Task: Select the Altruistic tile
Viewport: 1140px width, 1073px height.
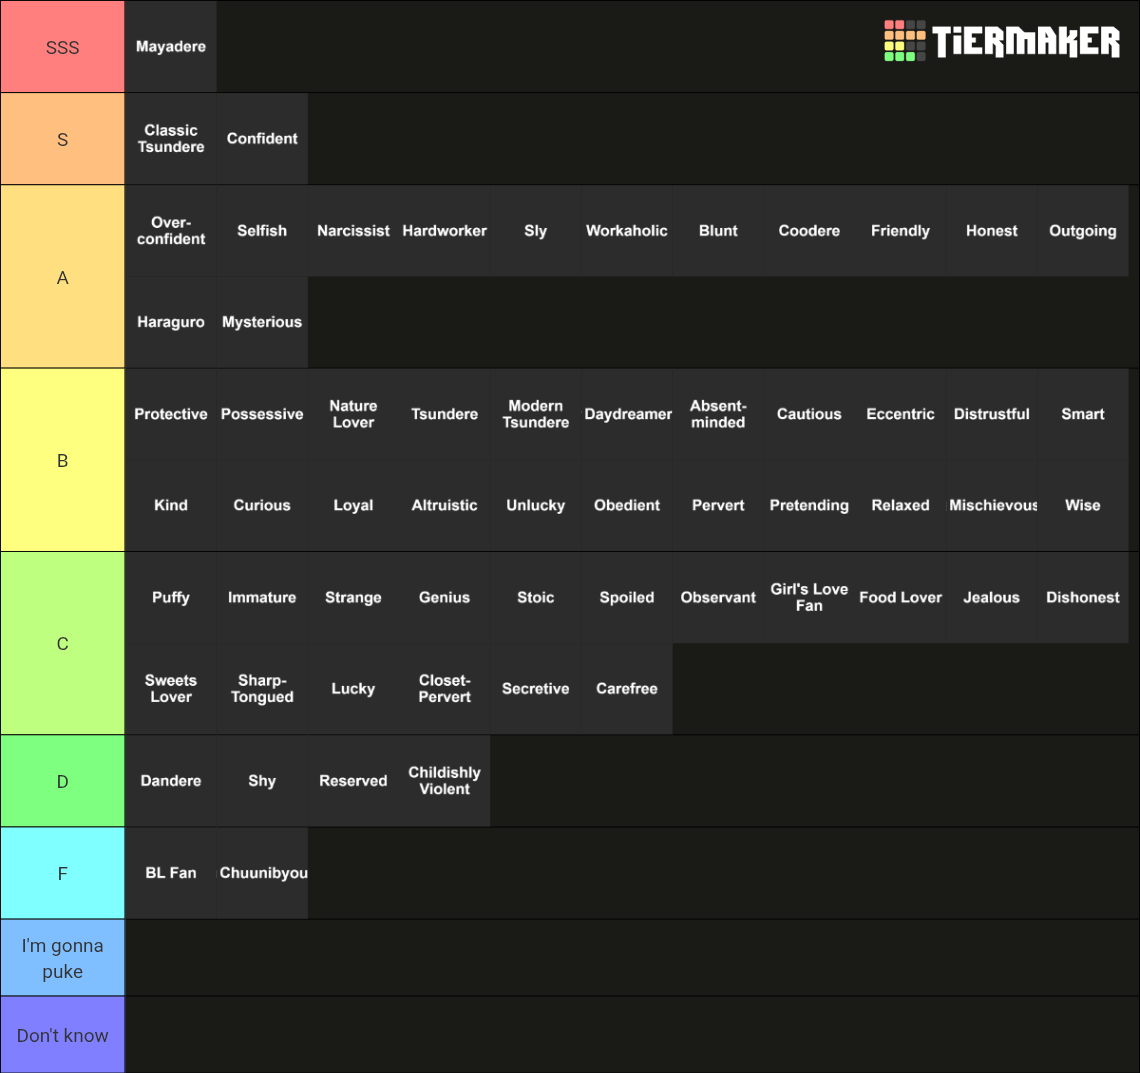Action: pos(445,505)
